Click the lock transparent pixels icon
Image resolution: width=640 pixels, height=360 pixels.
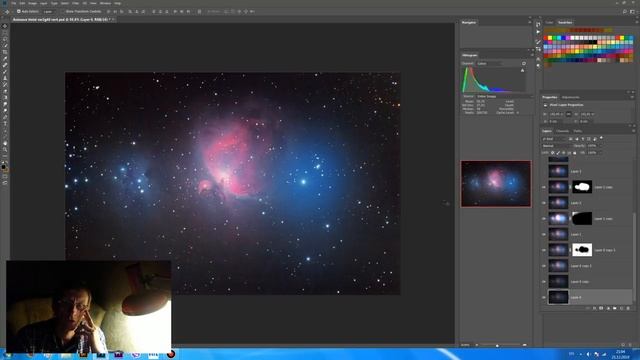553,153
